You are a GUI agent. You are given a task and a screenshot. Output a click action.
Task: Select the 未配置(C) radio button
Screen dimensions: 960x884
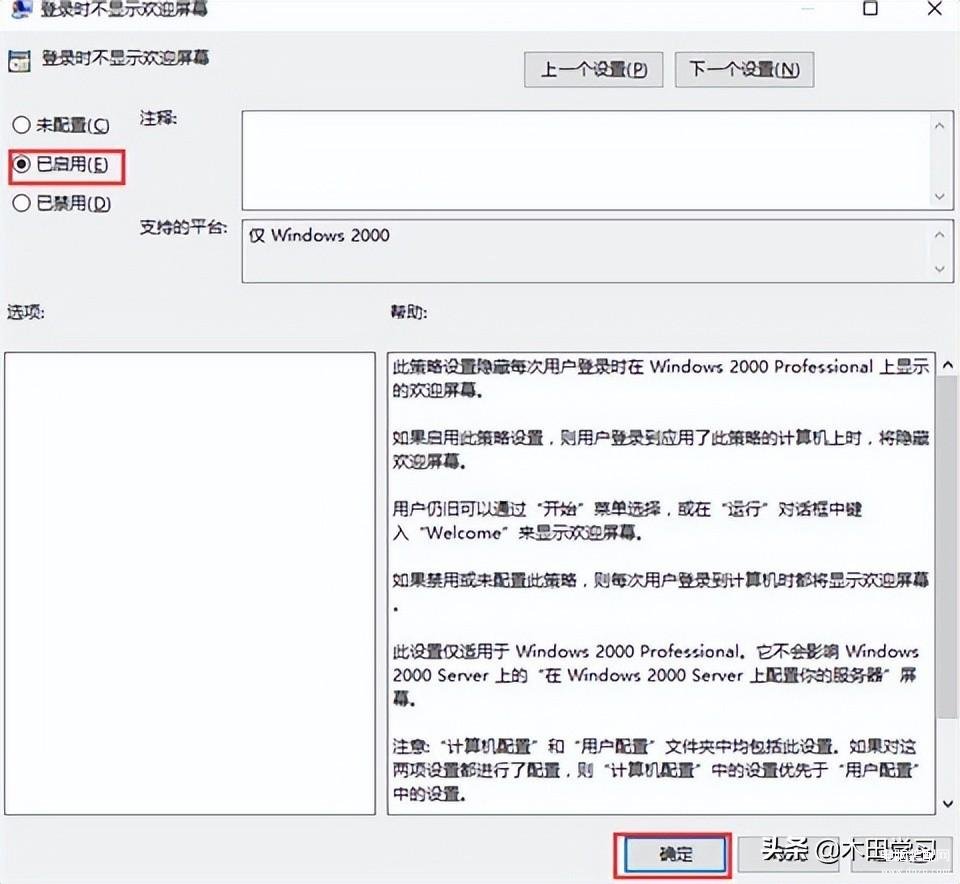pos(61,125)
